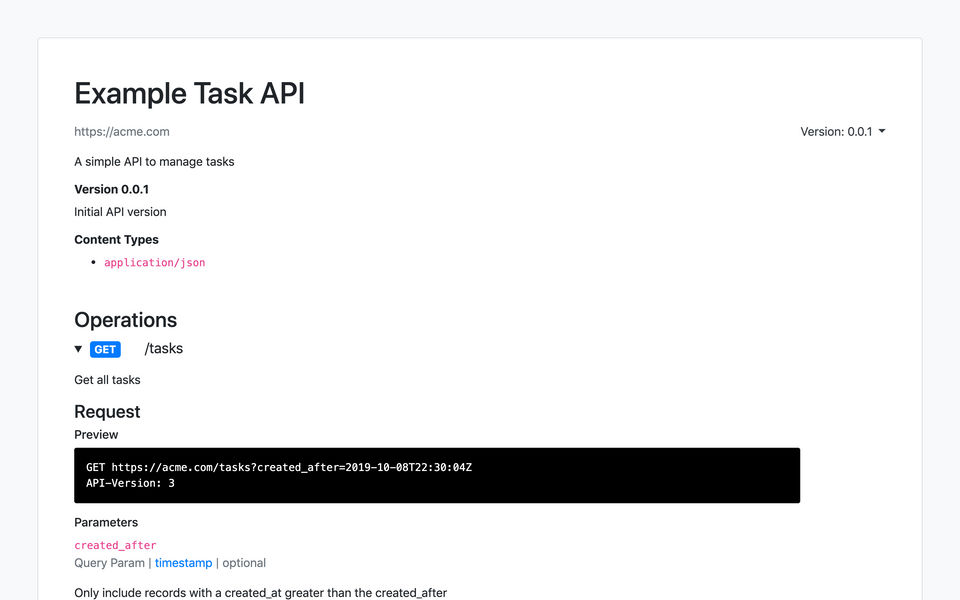Click the Request section heading

(x=107, y=412)
